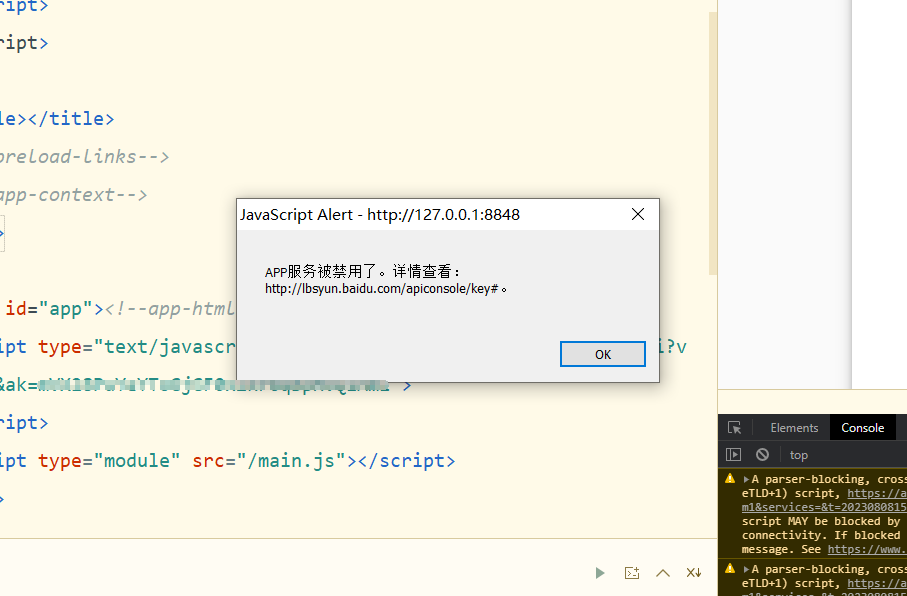Click the 'id="app"' attribute in the code
This screenshot has height=596, width=907.
coord(50,308)
